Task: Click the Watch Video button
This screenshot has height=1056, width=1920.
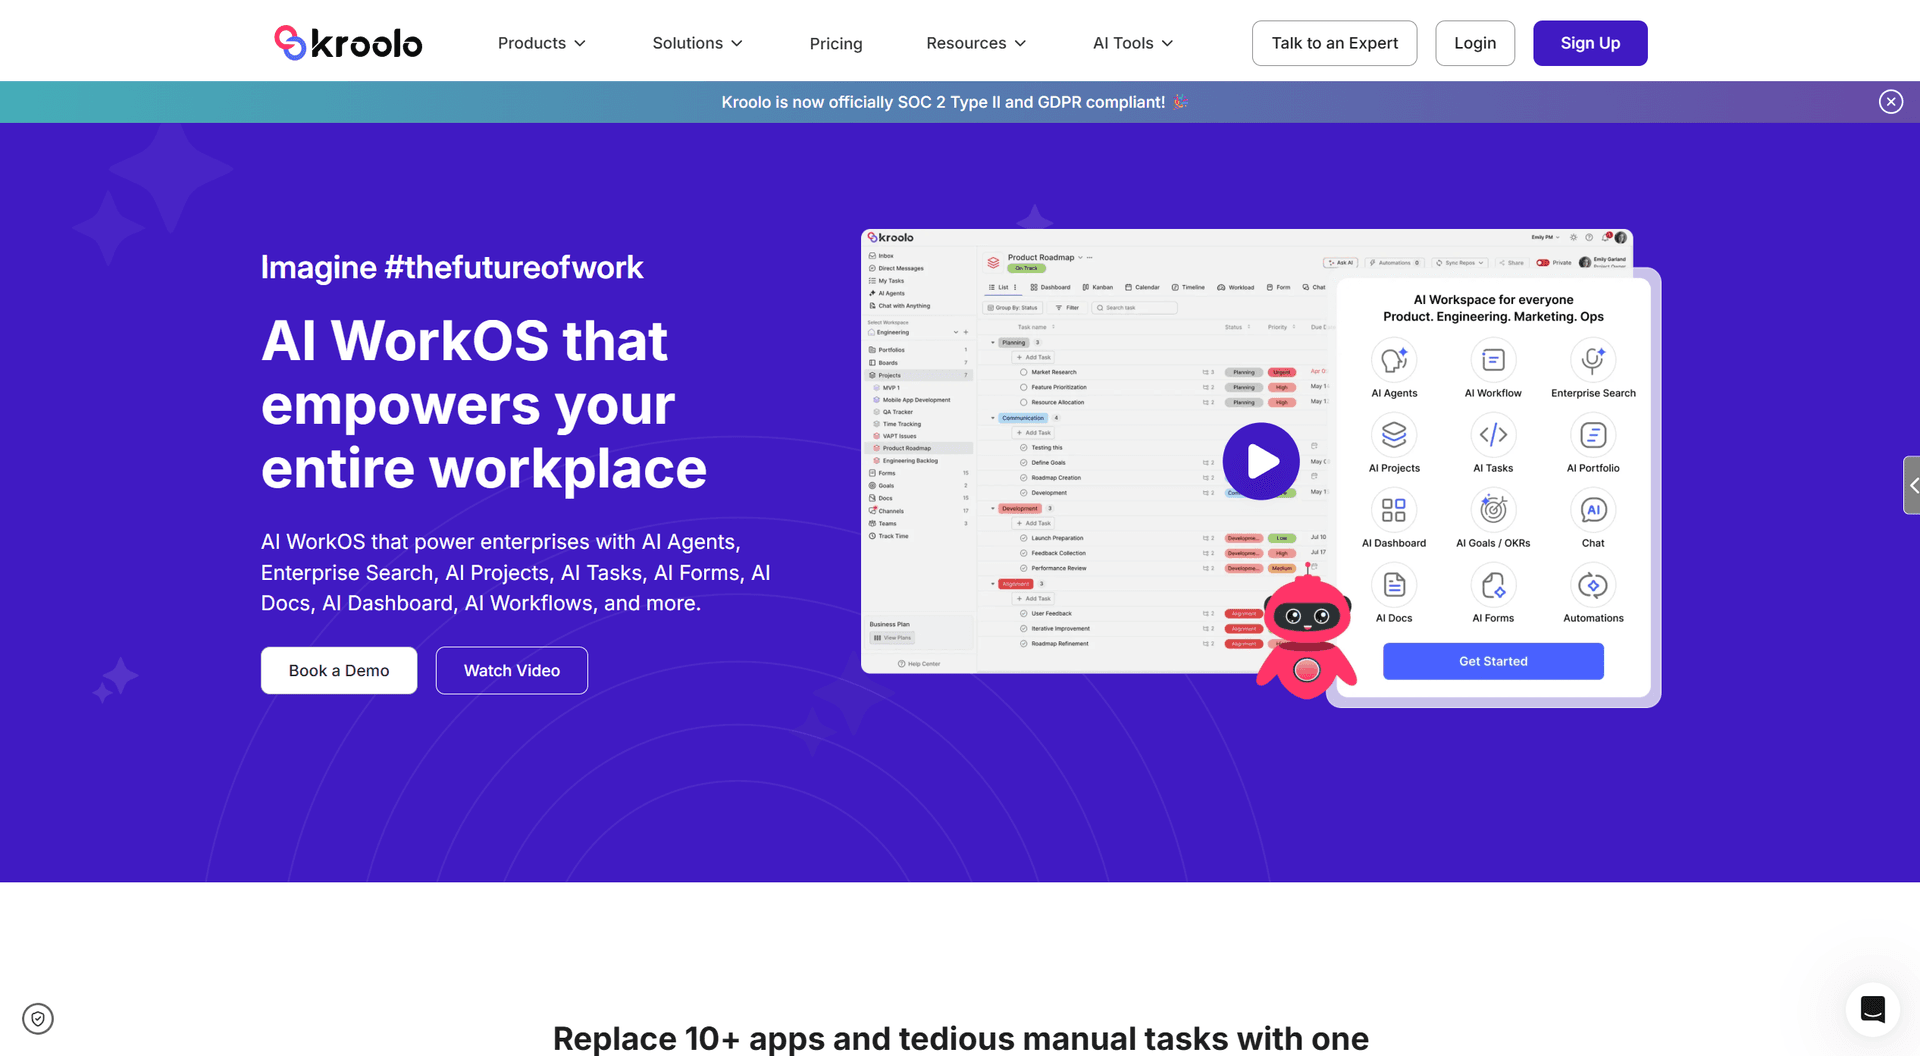Action: 512,670
